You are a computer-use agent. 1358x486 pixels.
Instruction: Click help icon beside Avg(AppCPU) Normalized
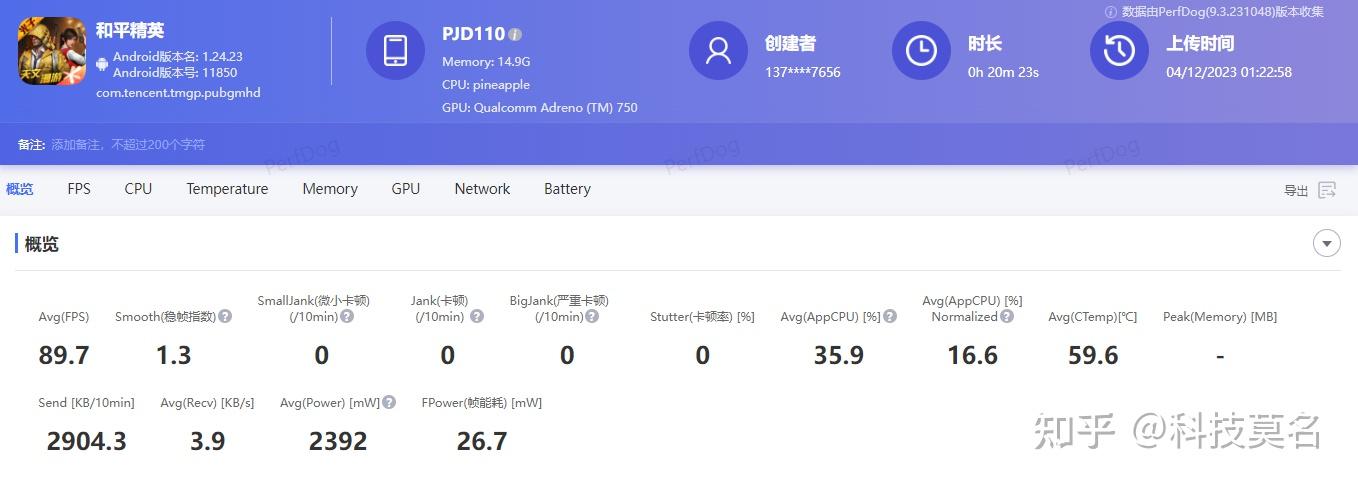click(x=1007, y=316)
